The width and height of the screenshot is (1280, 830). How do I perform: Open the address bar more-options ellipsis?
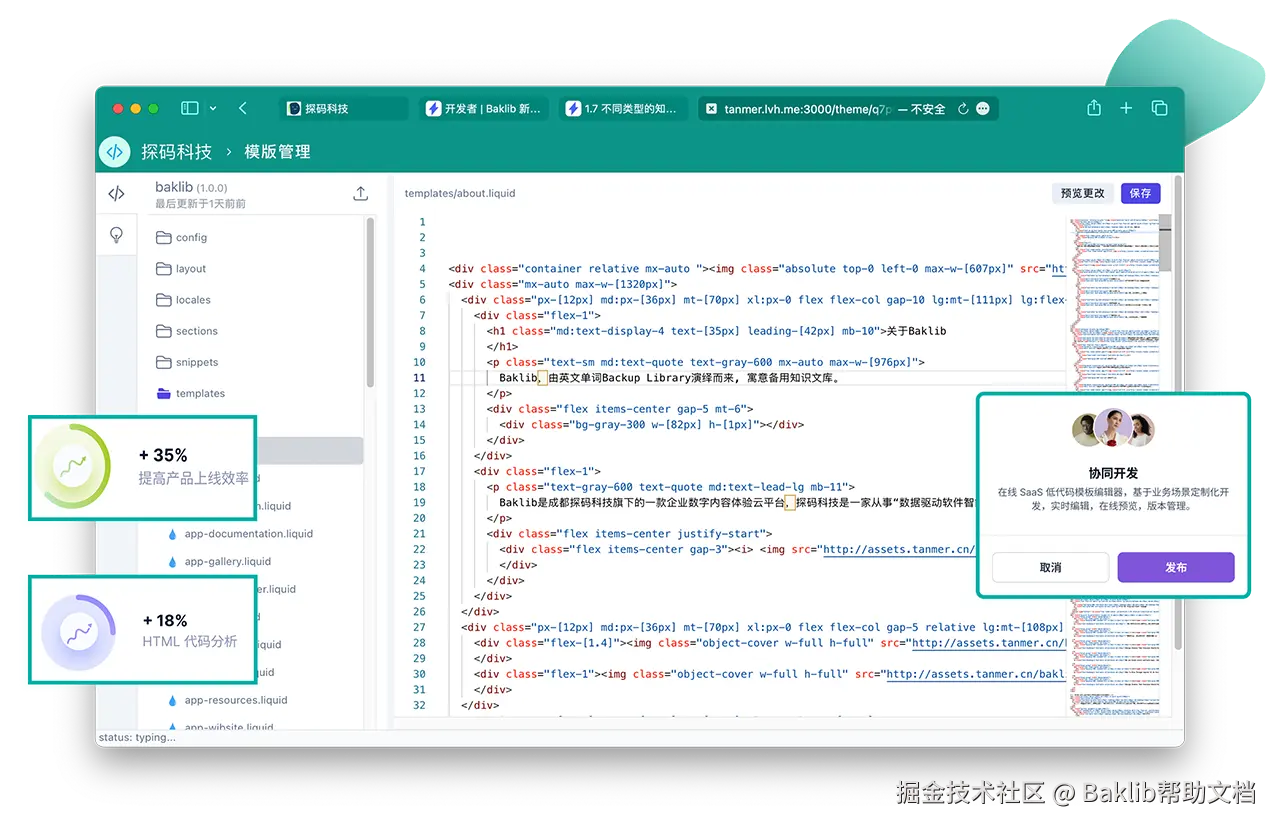point(983,109)
